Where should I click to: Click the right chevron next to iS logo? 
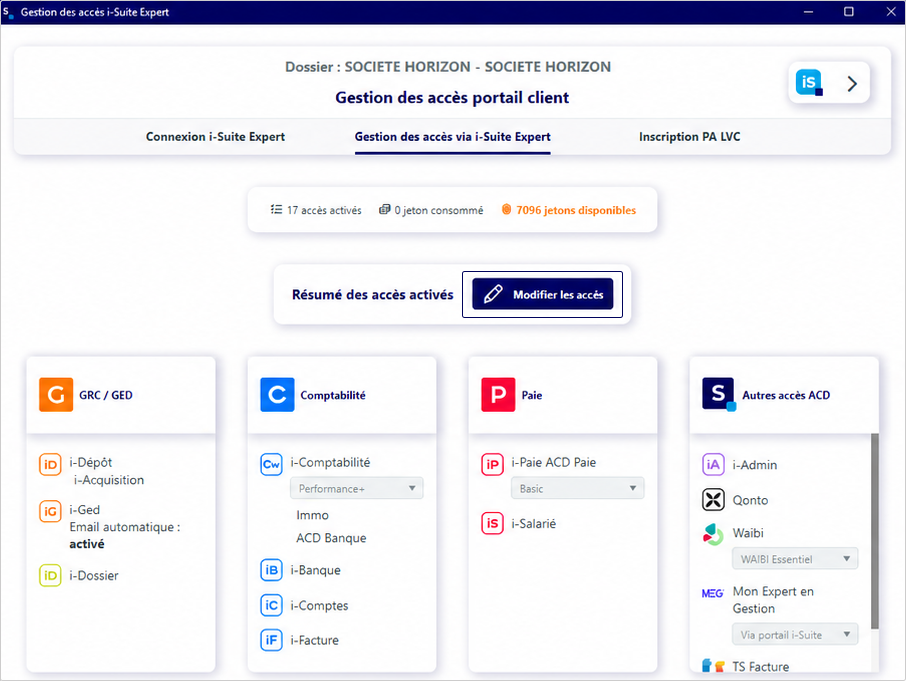[852, 84]
